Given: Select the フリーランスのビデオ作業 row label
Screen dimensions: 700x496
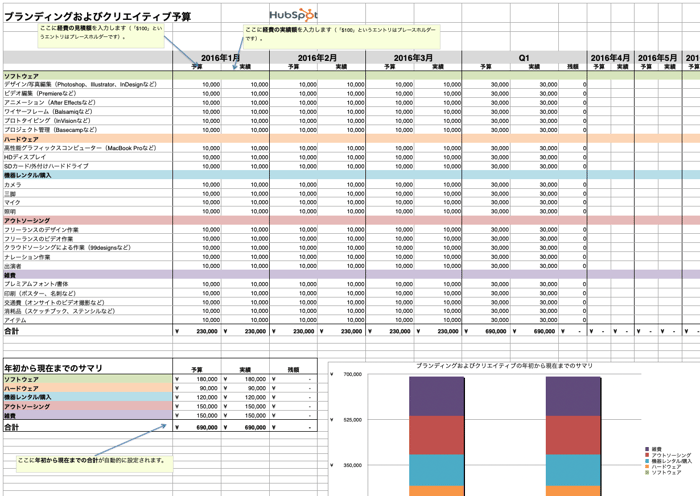Looking at the screenshot, I should pos(38,239).
